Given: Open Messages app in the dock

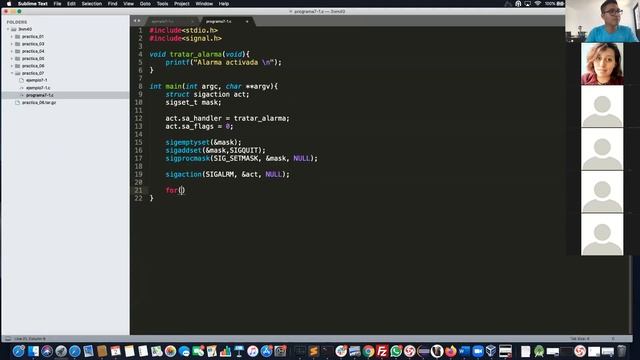Looking at the screenshot, I should (184, 351).
